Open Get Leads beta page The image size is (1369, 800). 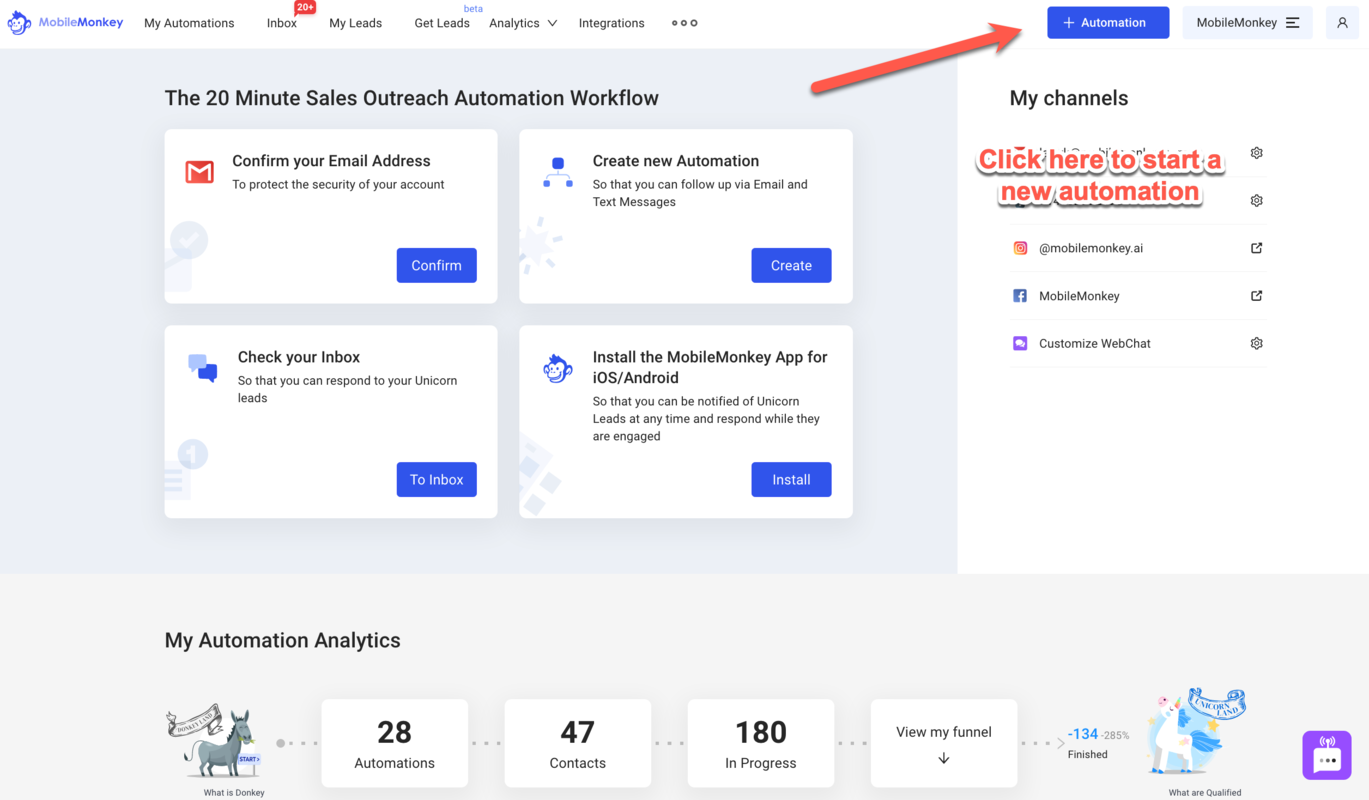pos(442,23)
